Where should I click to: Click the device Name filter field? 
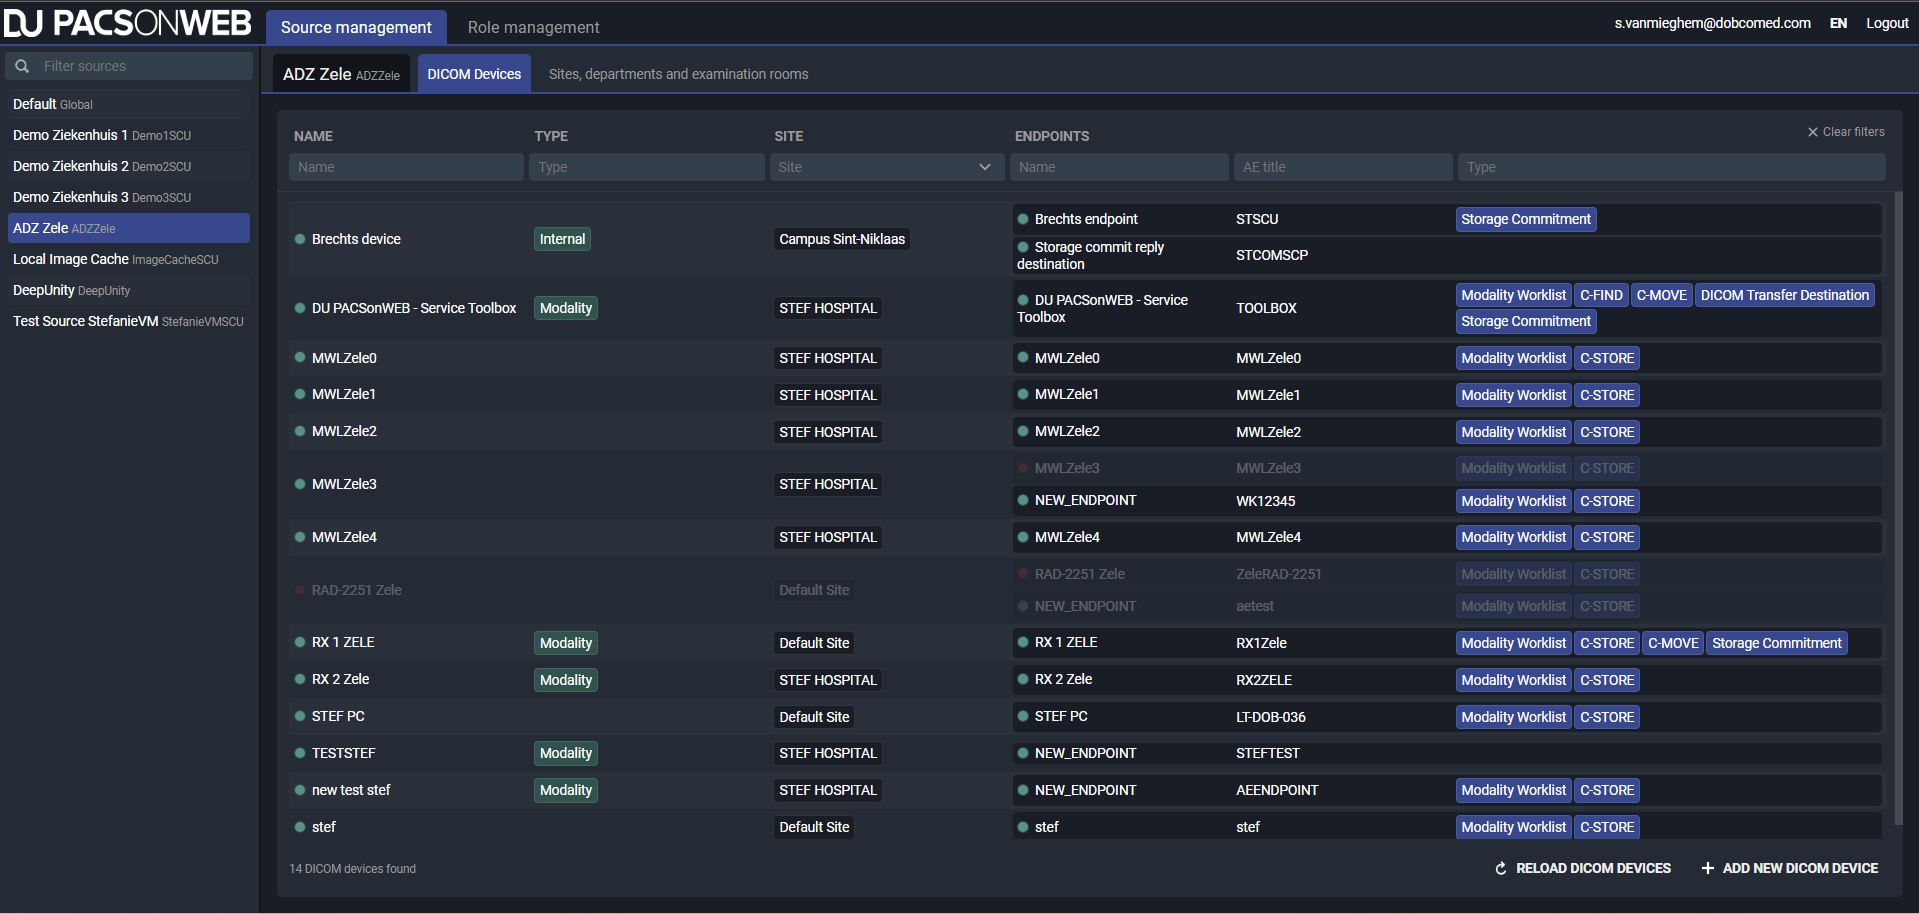pos(406,167)
